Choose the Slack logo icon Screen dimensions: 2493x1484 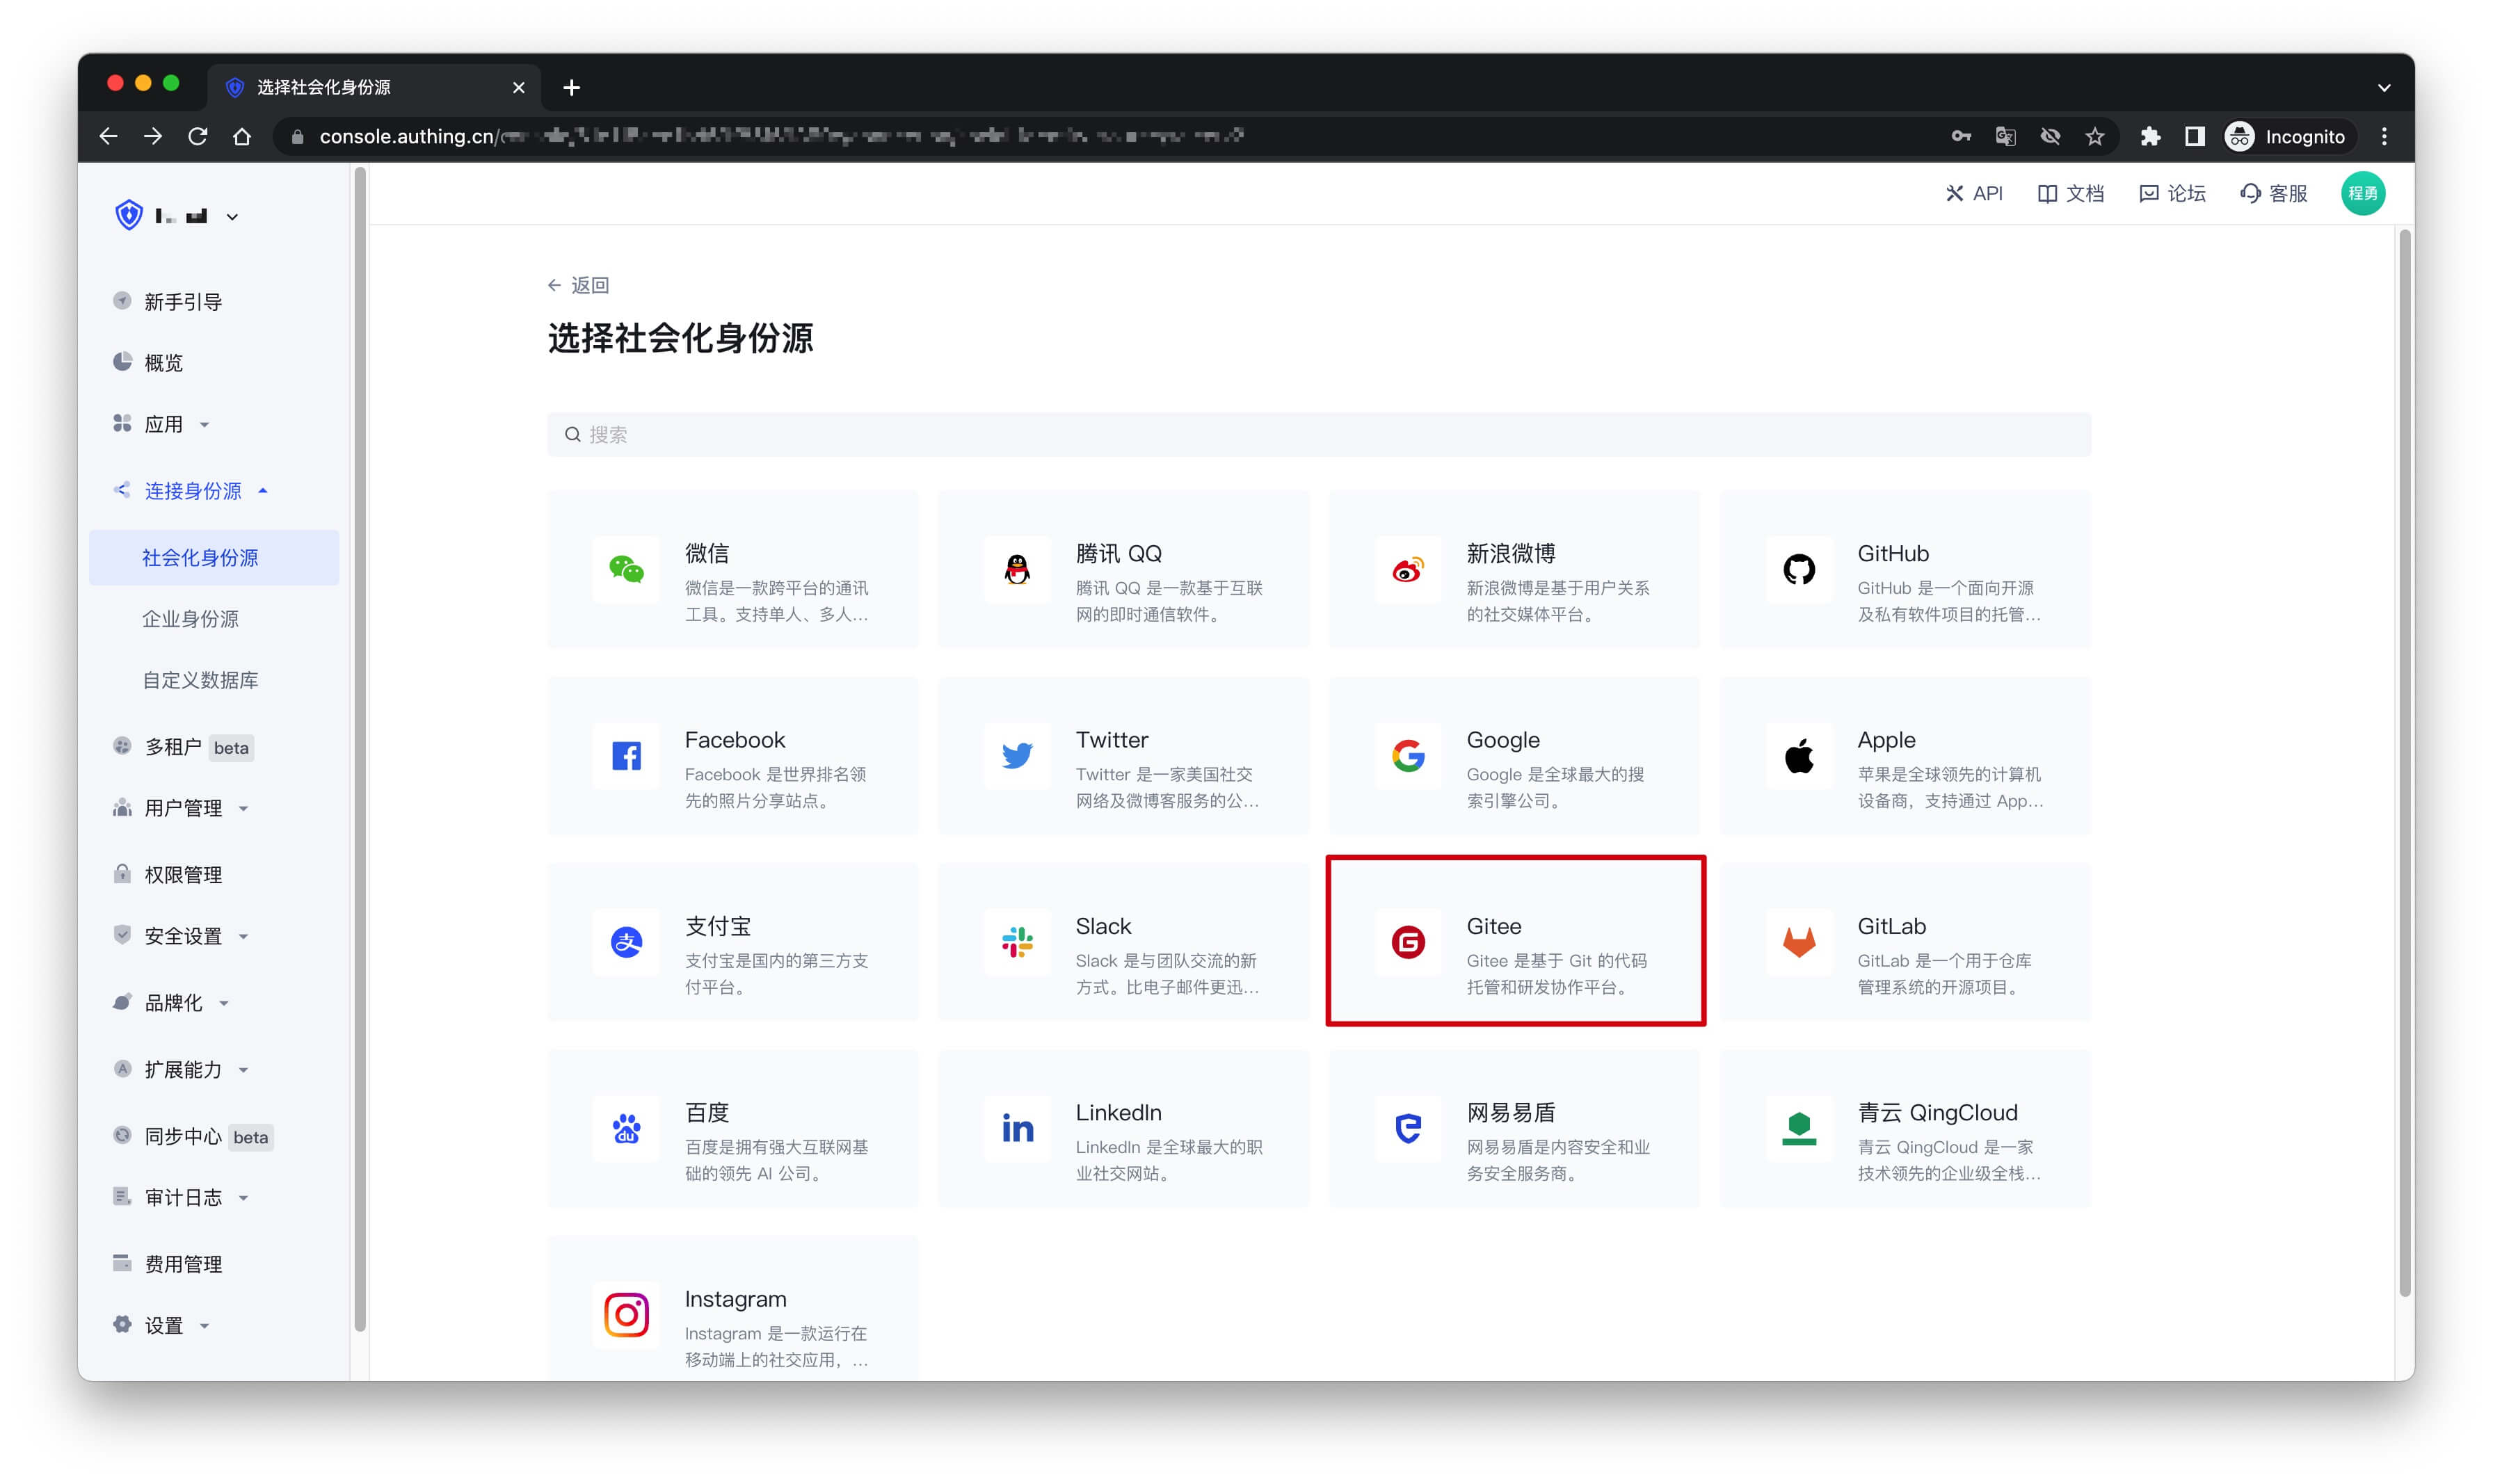1017,941
